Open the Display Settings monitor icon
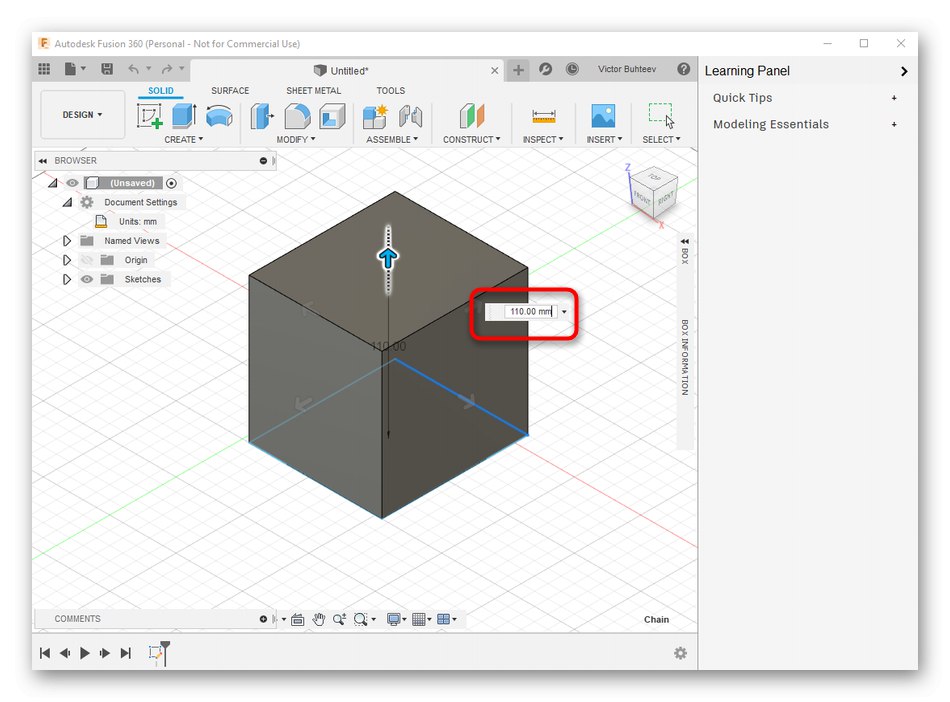This screenshot has width=950, height=702. [x=396, y=619]
